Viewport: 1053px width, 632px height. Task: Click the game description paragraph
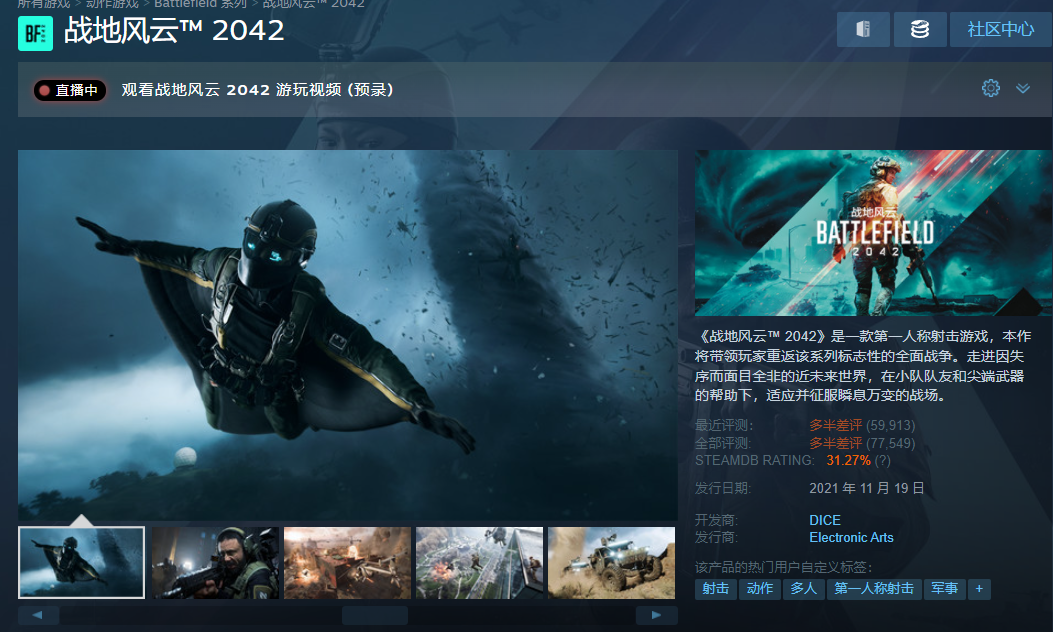863,365
